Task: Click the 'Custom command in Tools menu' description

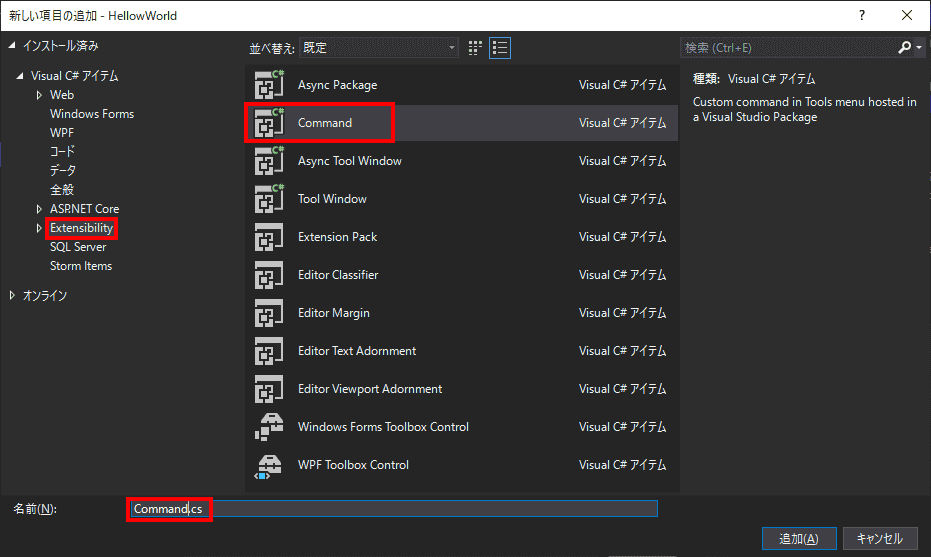Action: click(x=805, y=109)
